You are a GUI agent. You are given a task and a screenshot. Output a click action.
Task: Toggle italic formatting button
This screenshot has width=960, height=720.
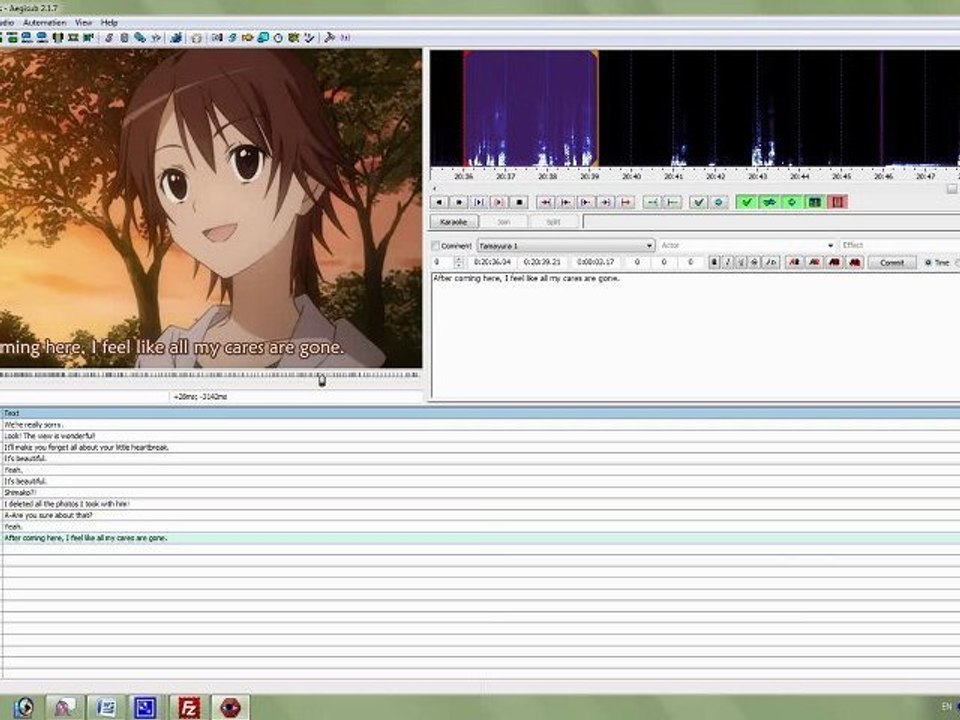(727, 263)
